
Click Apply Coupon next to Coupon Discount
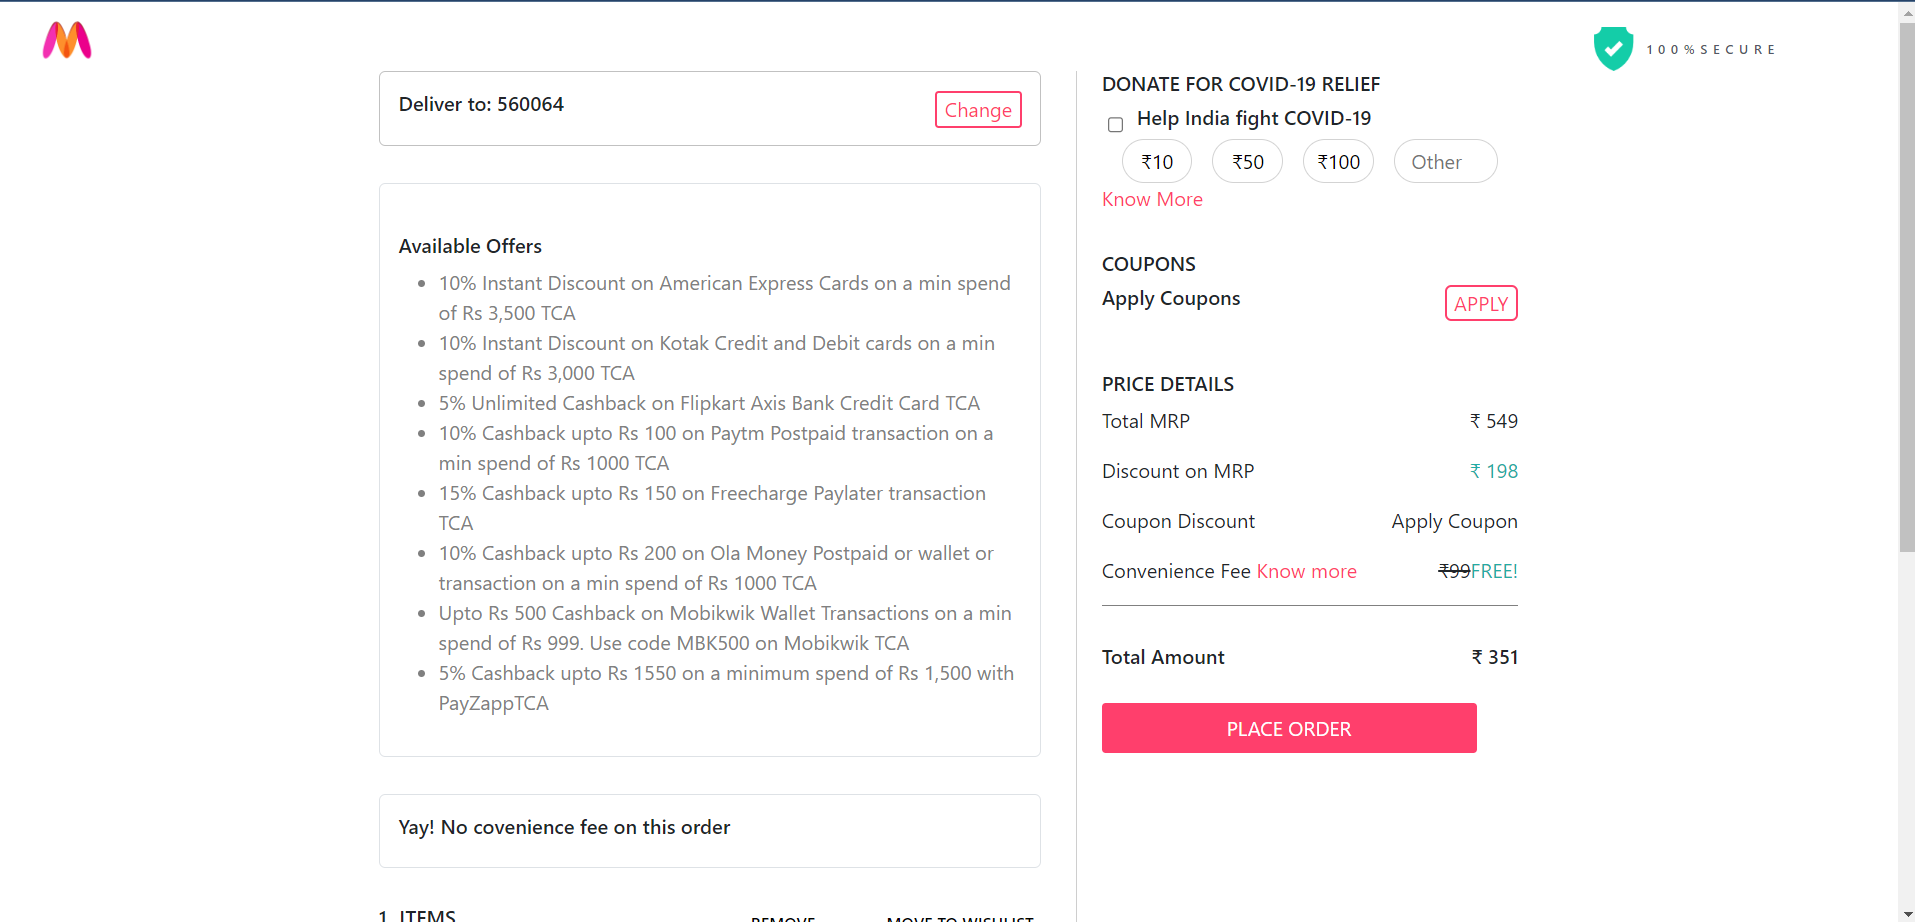1453,521
